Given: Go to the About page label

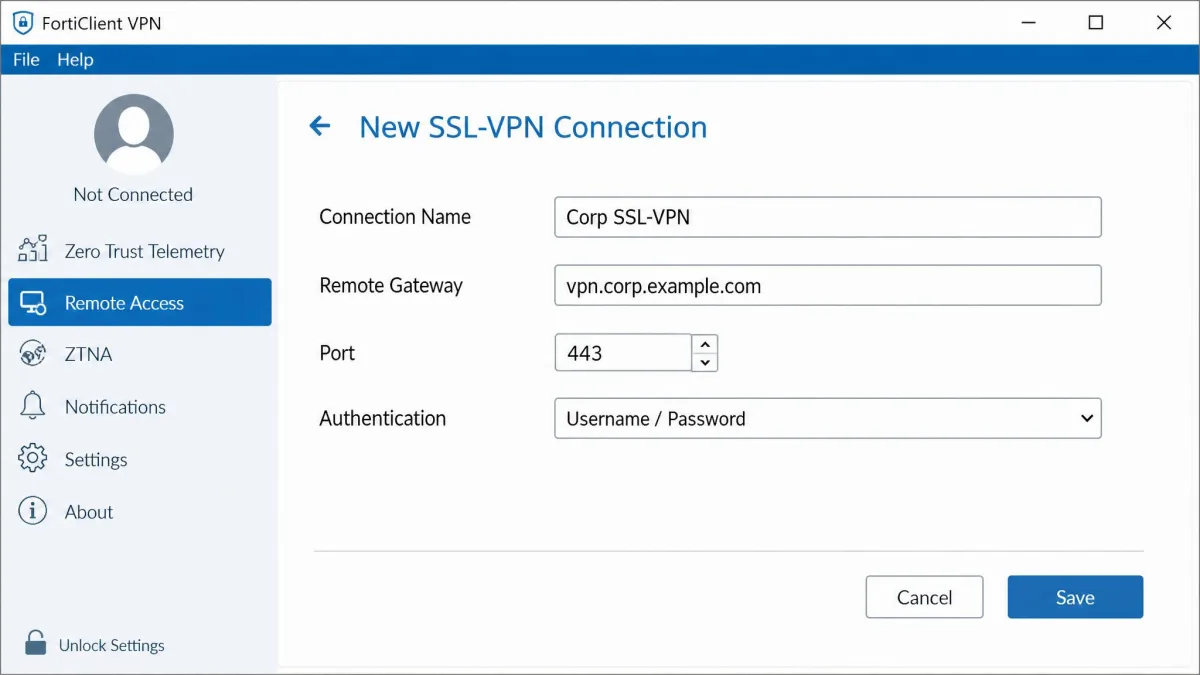Looking at the screenshot, I should [x=89, y=512].
